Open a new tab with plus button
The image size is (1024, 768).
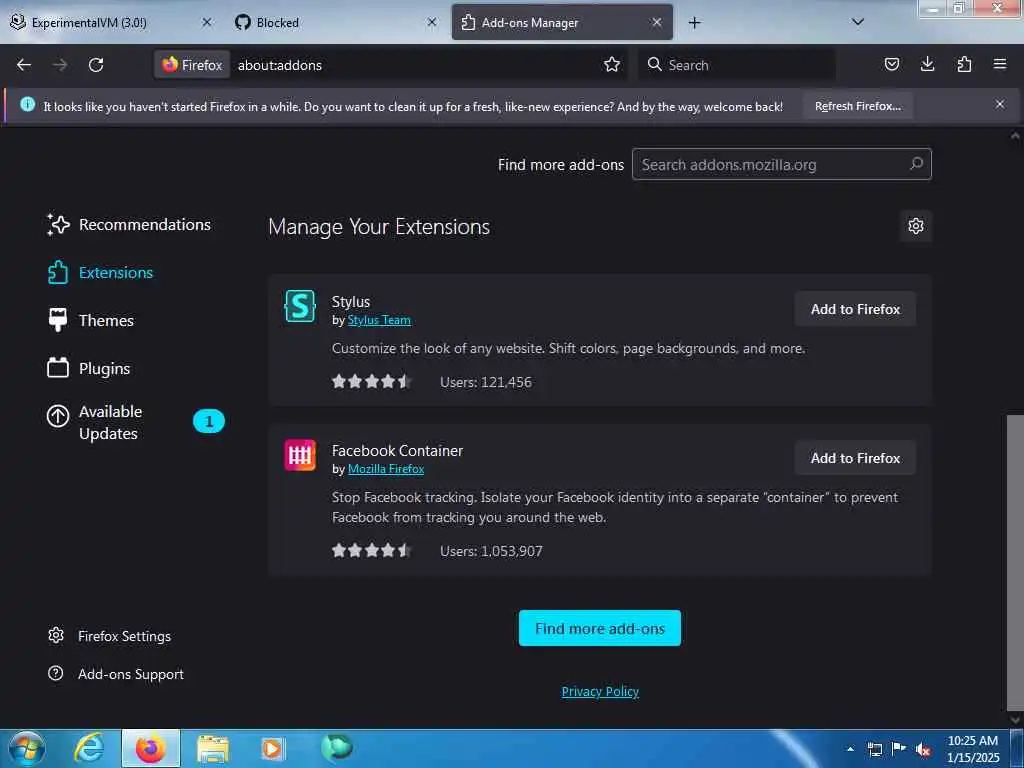click(x=694, y=23)
